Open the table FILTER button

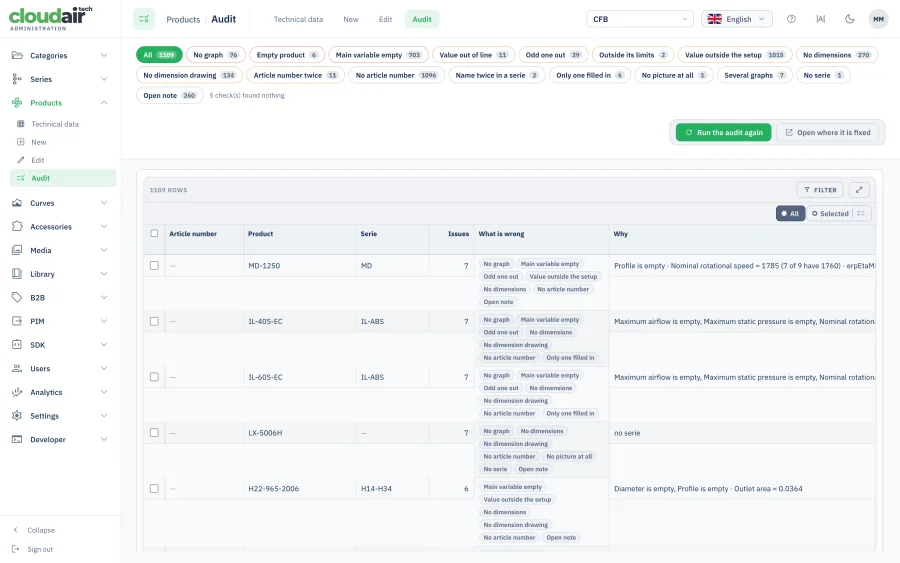pyautogui.click(x=820, y=190)
